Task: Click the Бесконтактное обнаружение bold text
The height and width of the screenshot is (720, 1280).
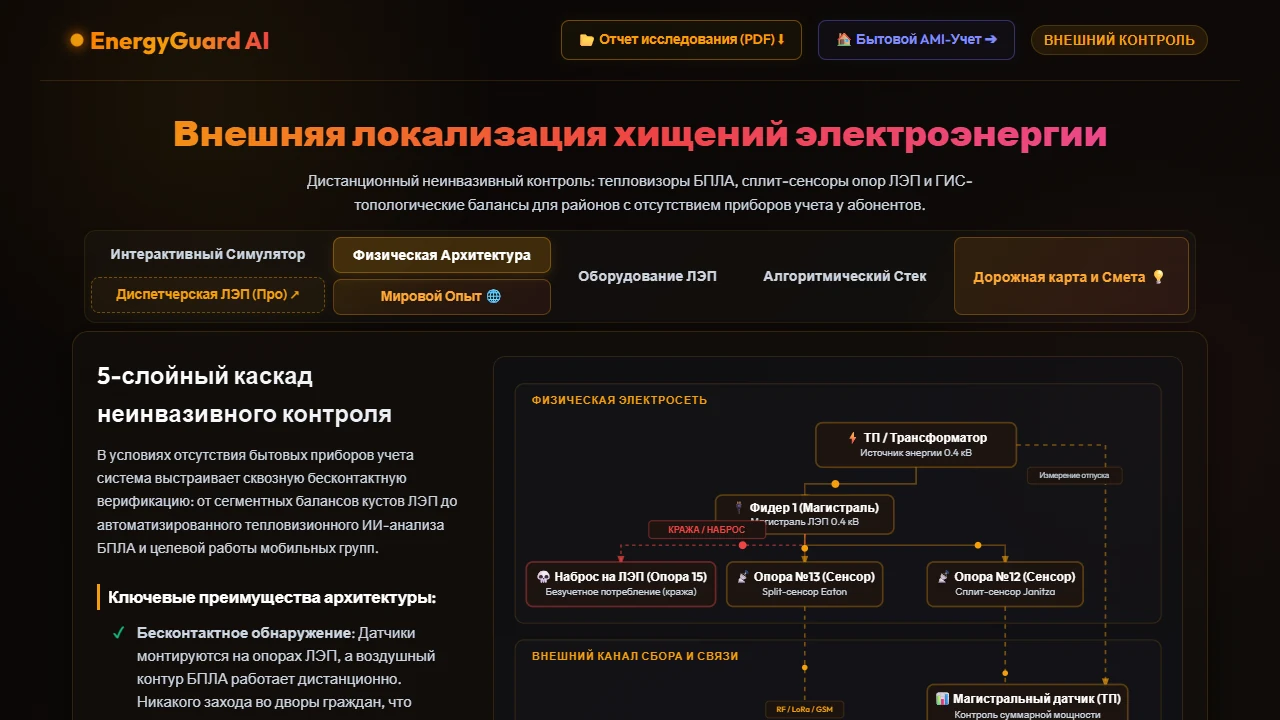Action: (x=246, y=633)
